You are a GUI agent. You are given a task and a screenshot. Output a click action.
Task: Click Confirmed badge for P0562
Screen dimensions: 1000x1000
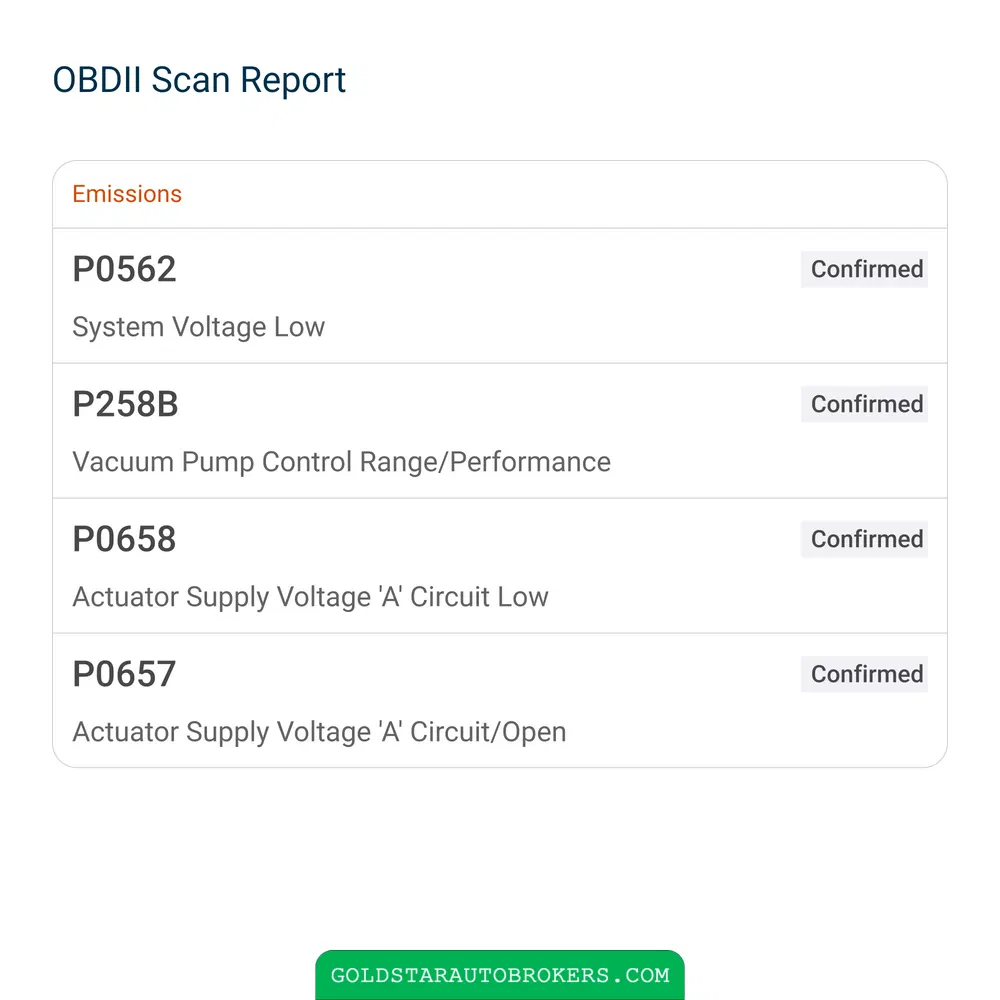pos(864,269)
